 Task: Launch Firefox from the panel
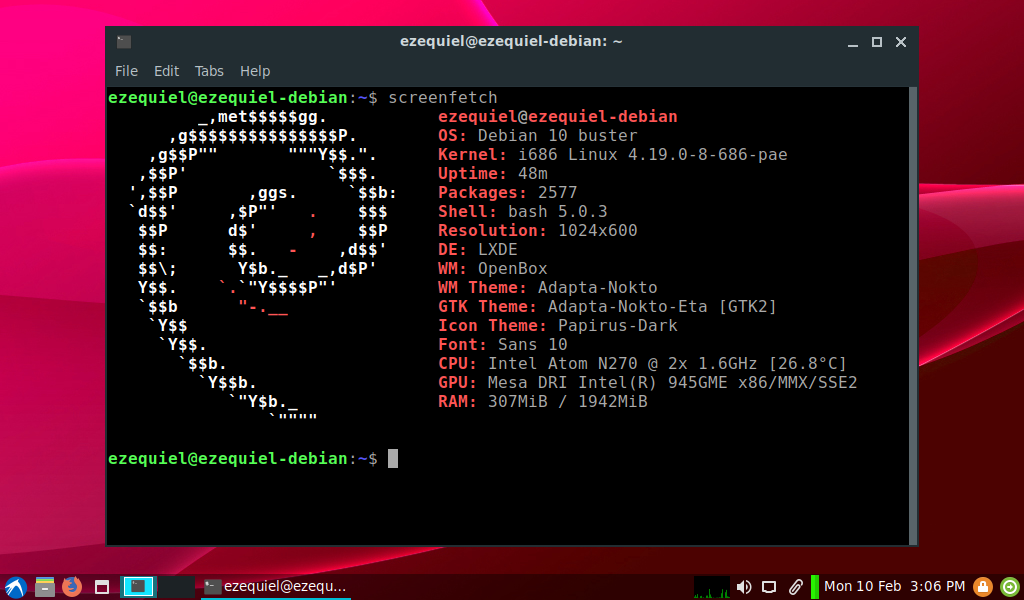coord(72,586)
